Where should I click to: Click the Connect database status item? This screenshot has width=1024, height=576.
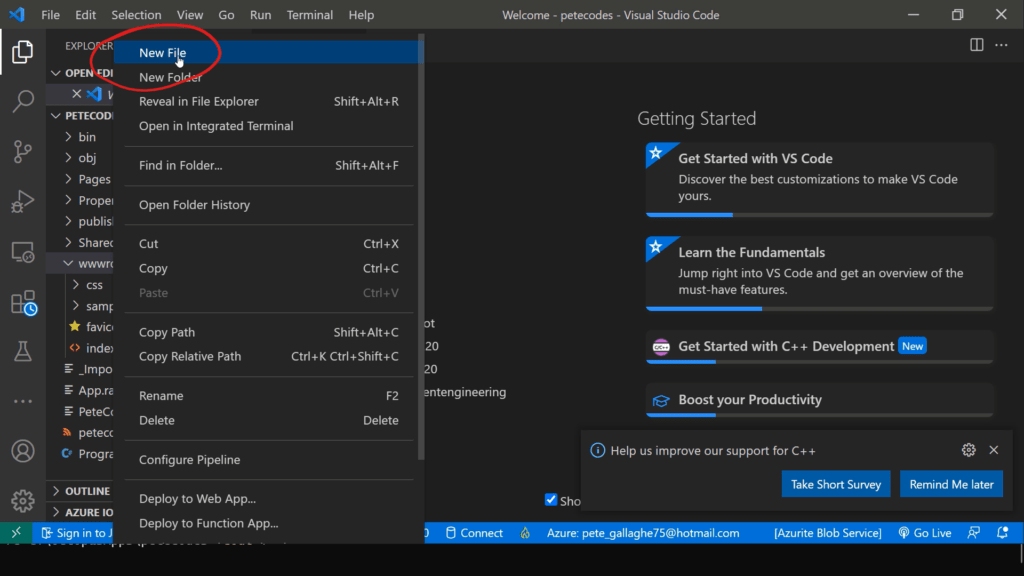[x=474, y=533]
